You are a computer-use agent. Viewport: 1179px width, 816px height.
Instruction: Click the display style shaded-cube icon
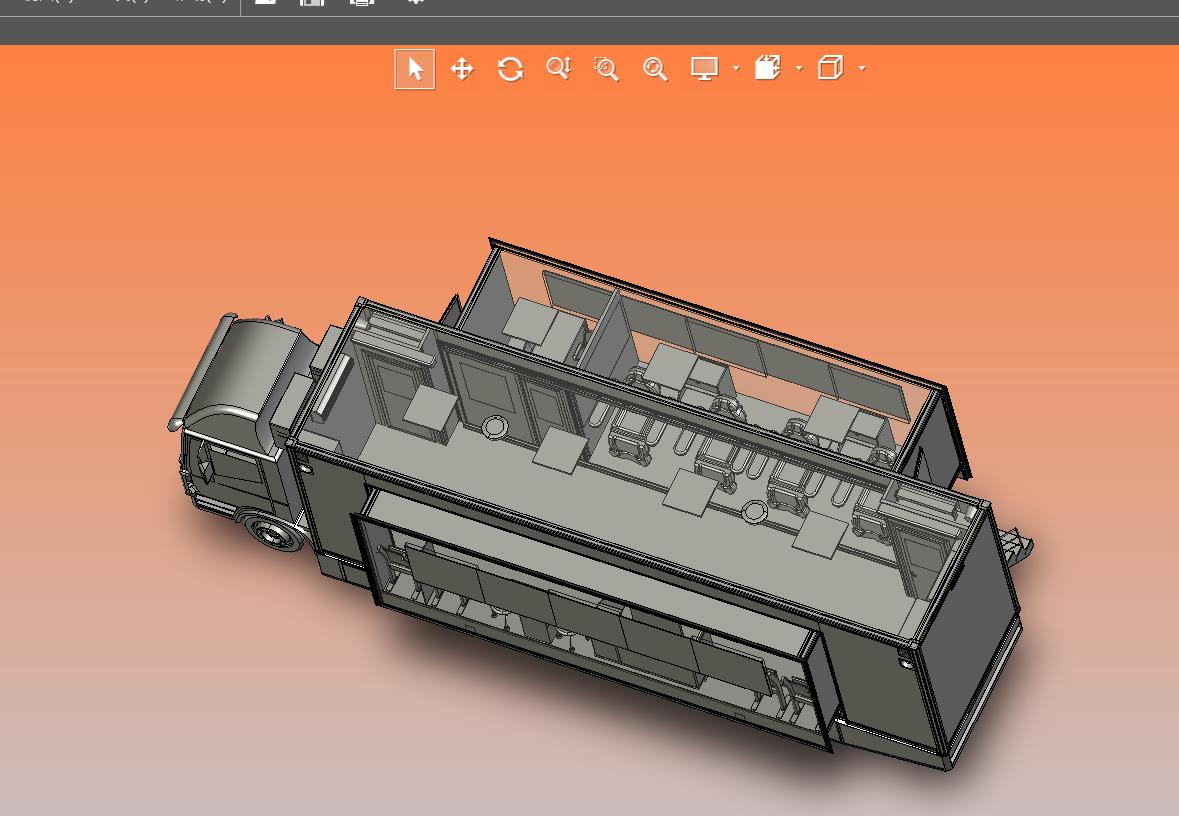[x=768, y=68]
